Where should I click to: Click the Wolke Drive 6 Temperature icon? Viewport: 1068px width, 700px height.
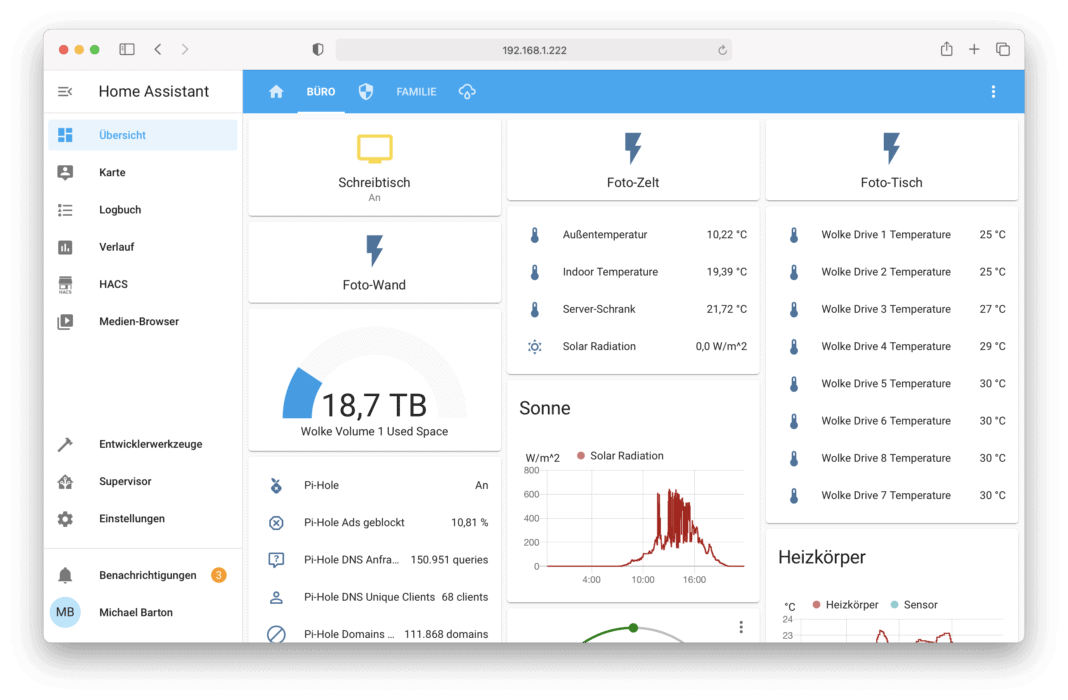(794, 421)
